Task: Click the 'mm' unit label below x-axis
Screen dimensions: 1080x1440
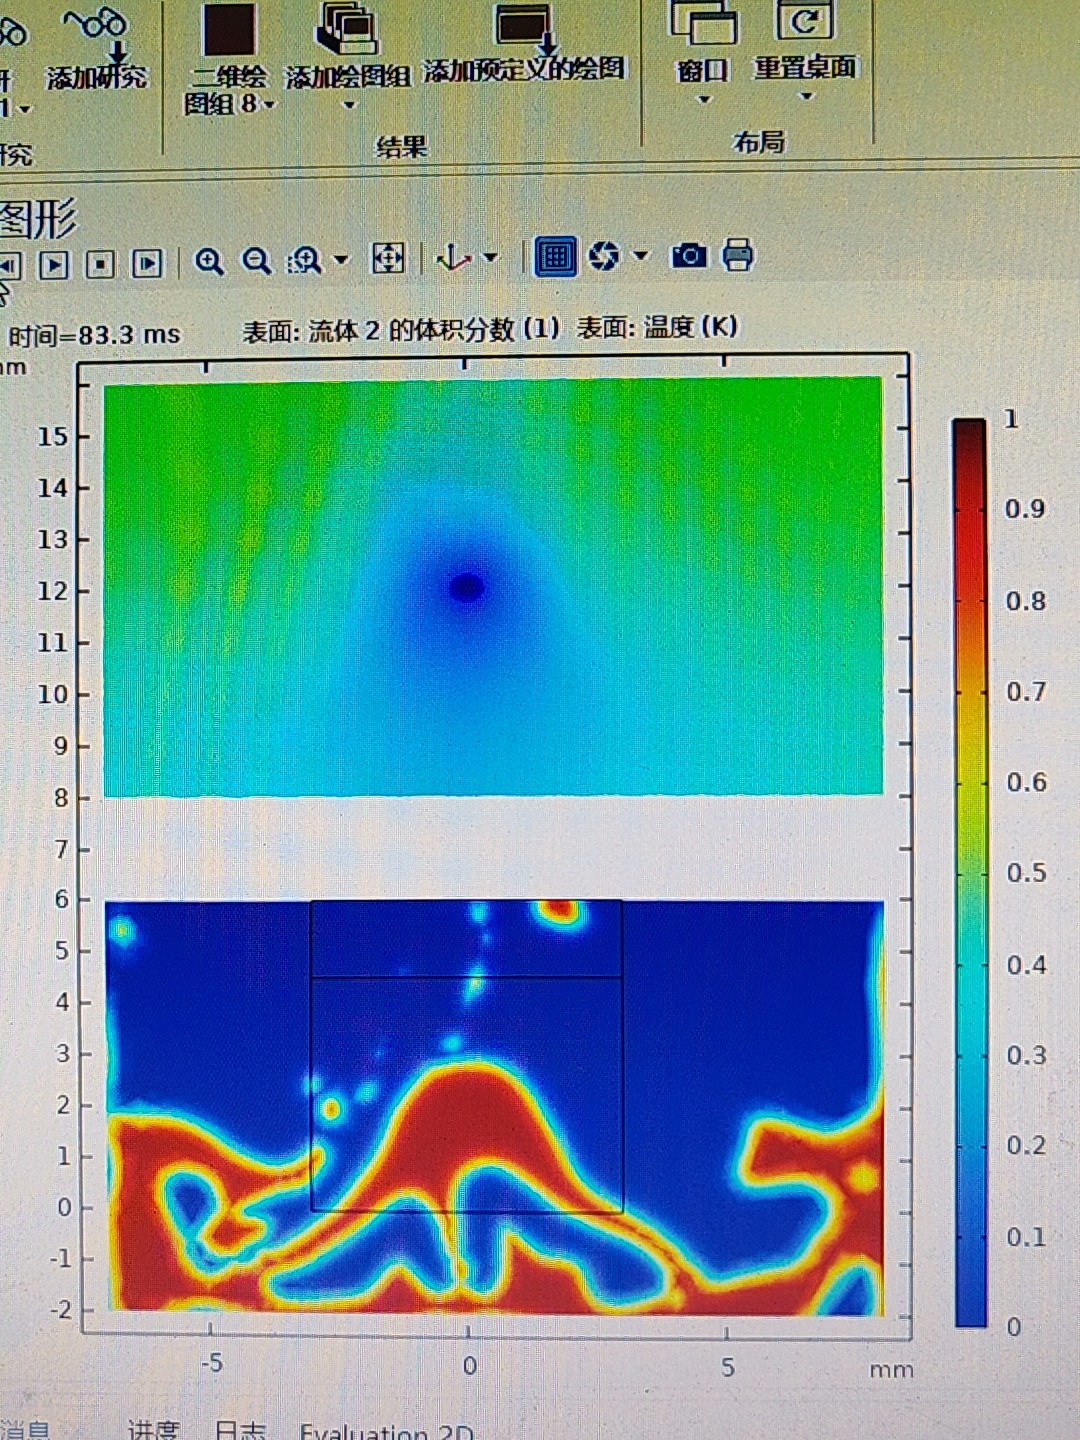Action: [x=891, y=1369]
